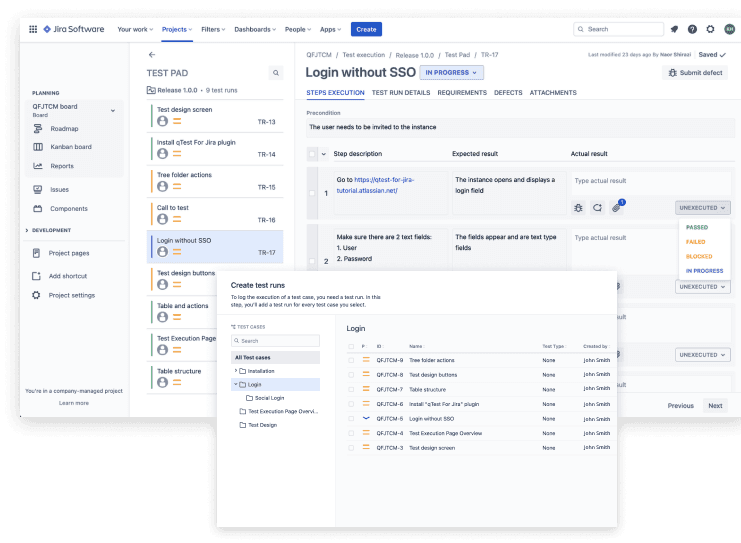Image resolution: width=741 pixels, height=543 pixels.
Task: Open the app switcher grid icon
Action: click(33, 30)
